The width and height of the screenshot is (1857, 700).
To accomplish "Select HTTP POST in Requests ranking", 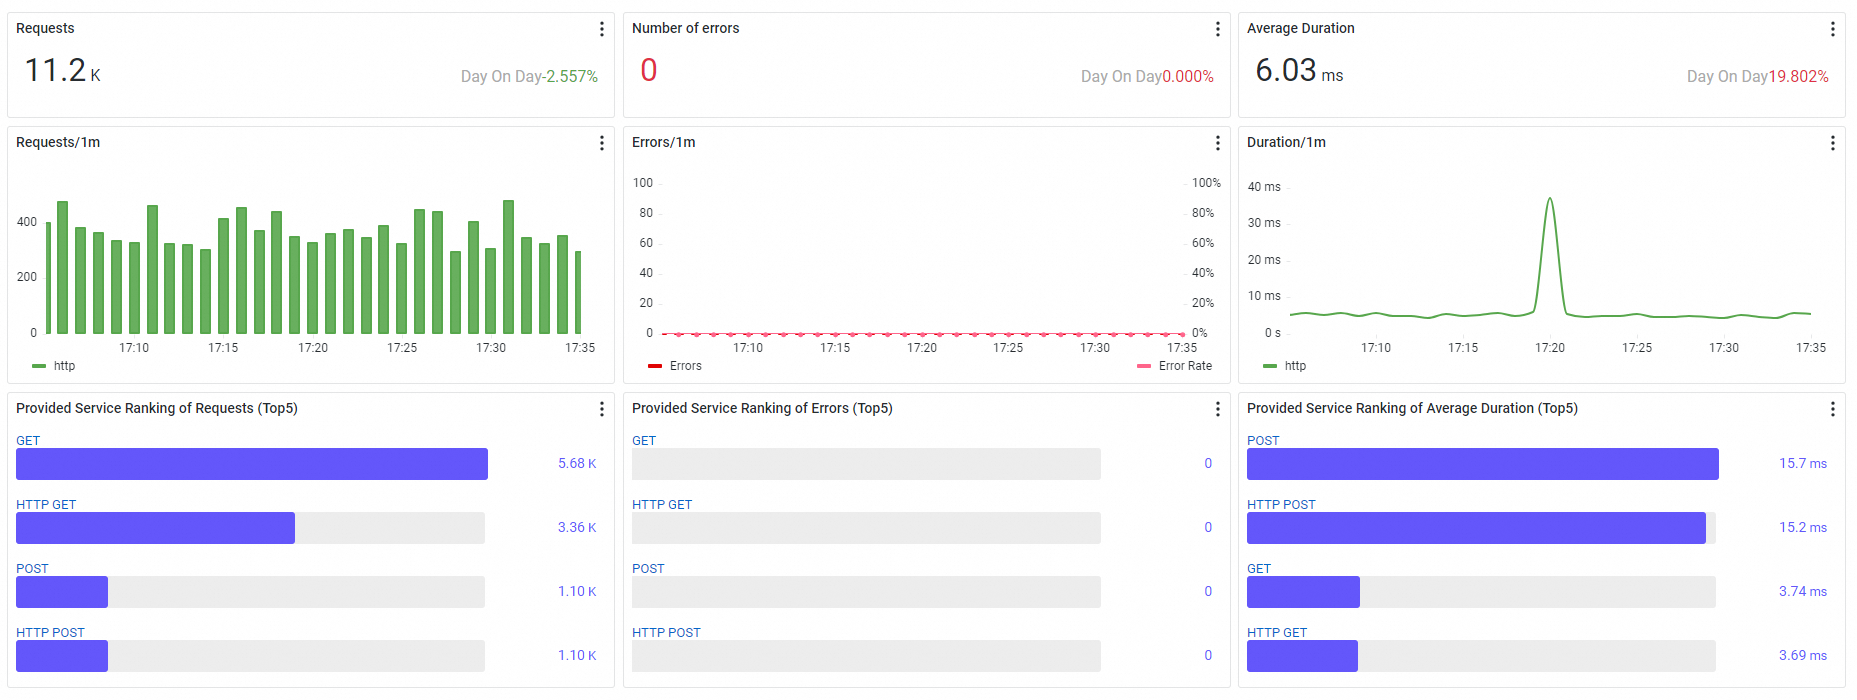I will [x=50, y=632].
